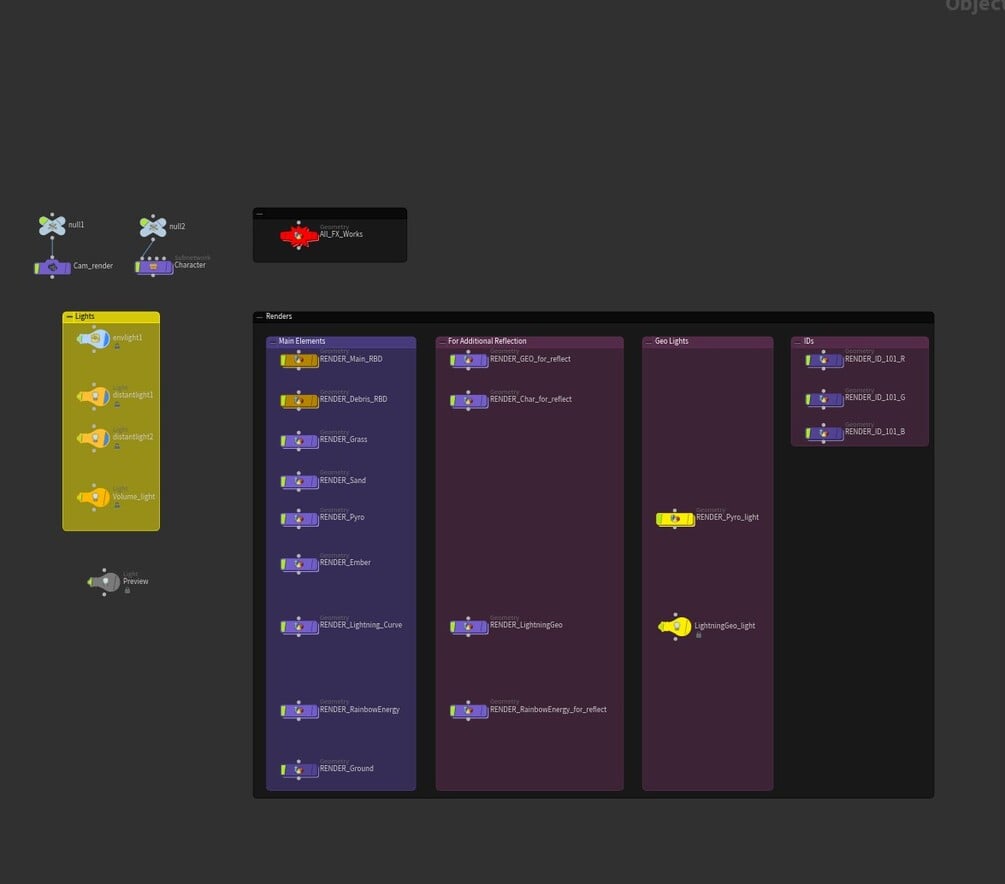The width and height of the screenshot is (1005, 884).
Task: Toggle green display flag on Character
Action: tap(138, 267)
